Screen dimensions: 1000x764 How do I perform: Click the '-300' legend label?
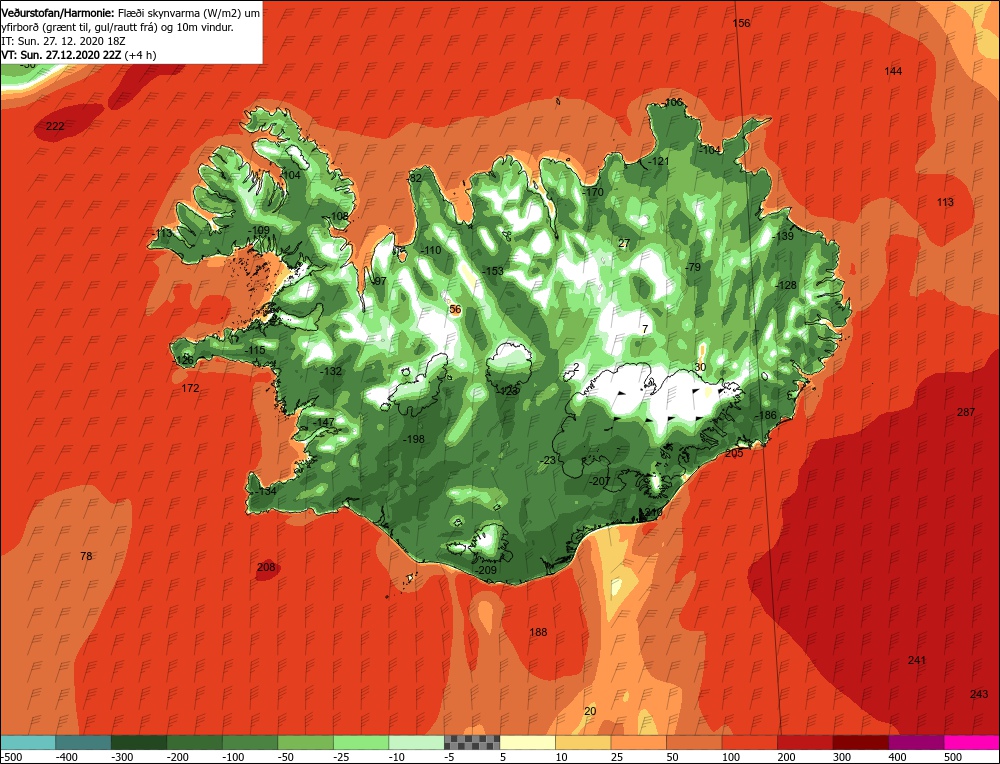(x=122, y=757)
